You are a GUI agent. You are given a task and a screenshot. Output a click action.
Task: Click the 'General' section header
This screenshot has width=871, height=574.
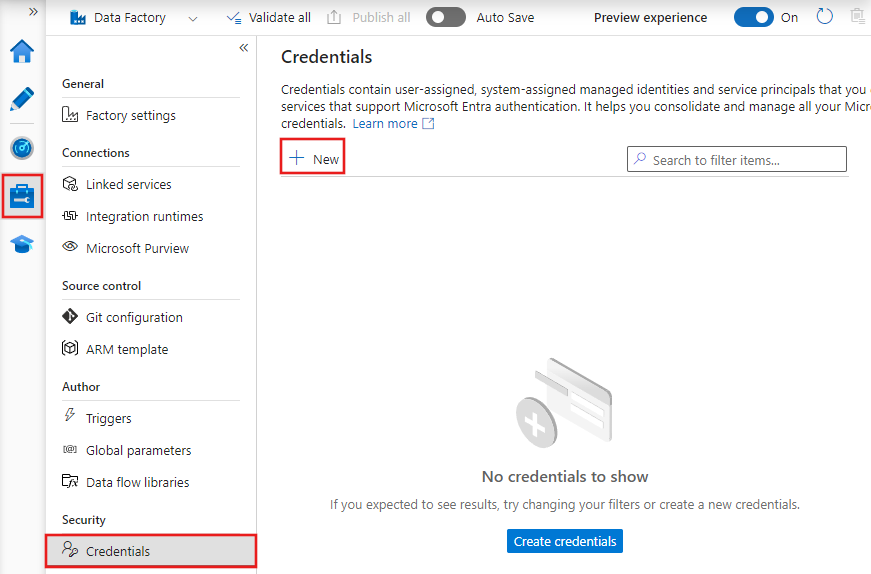click(x=83, y=84)
